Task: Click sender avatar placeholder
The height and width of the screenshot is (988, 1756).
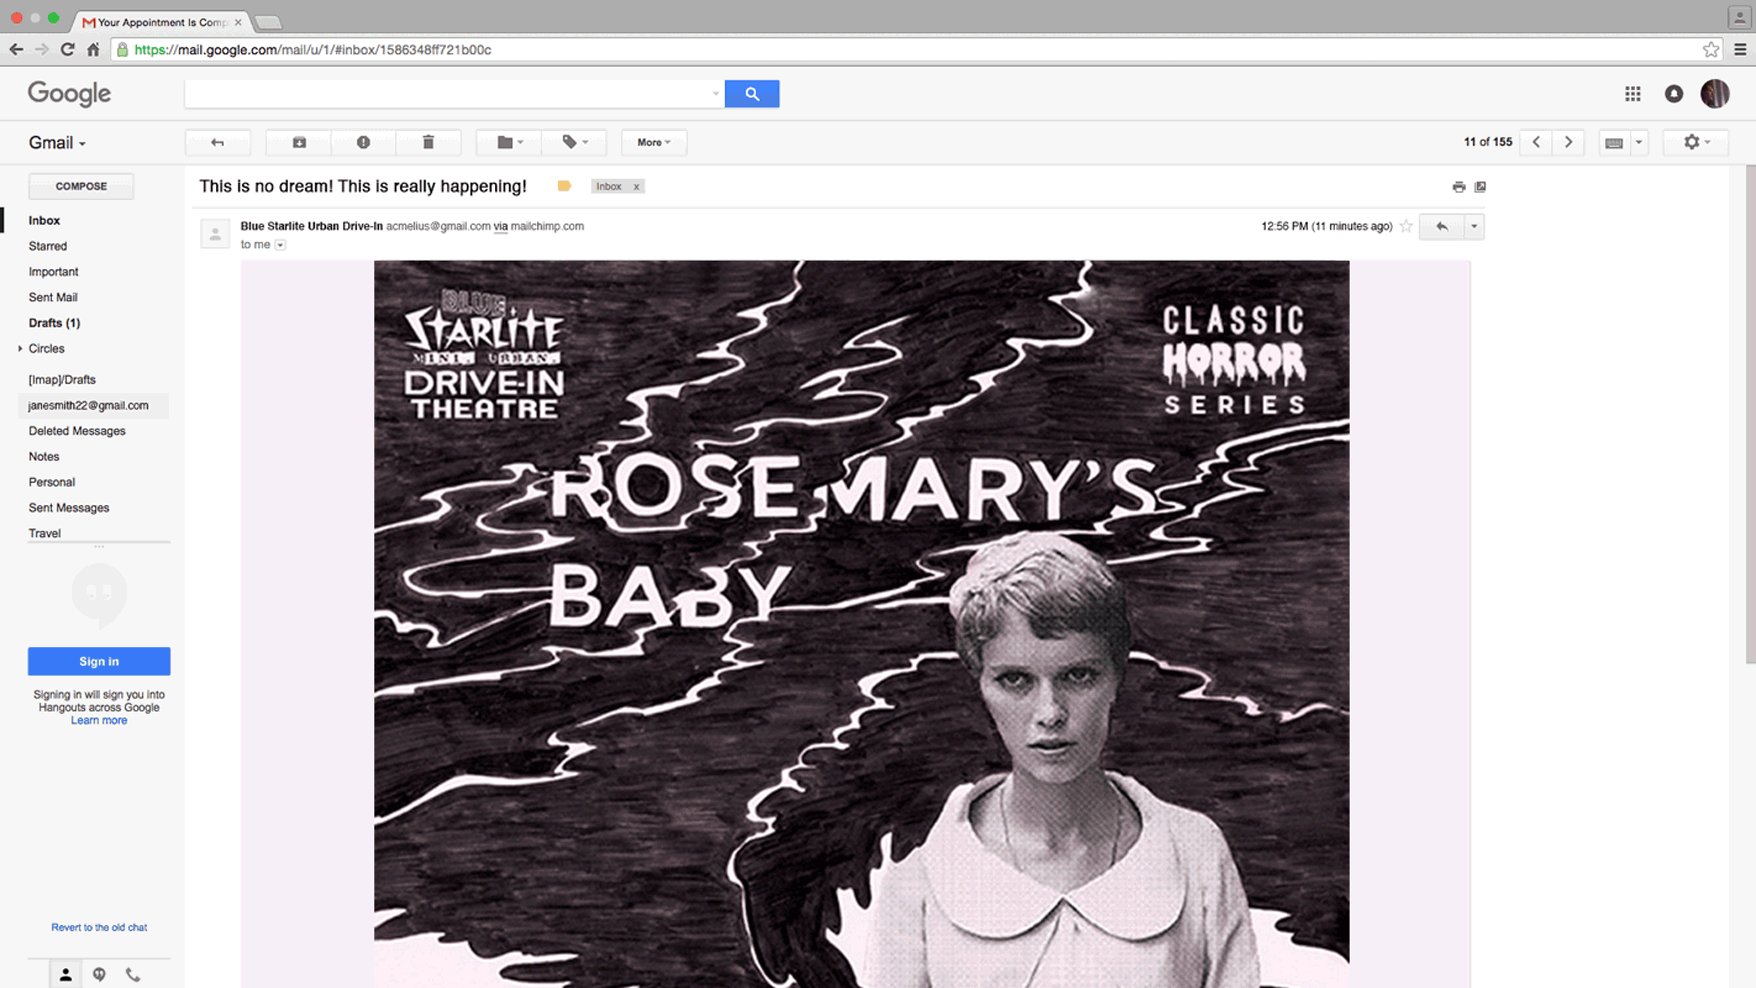Action: (x=215, y=234)
